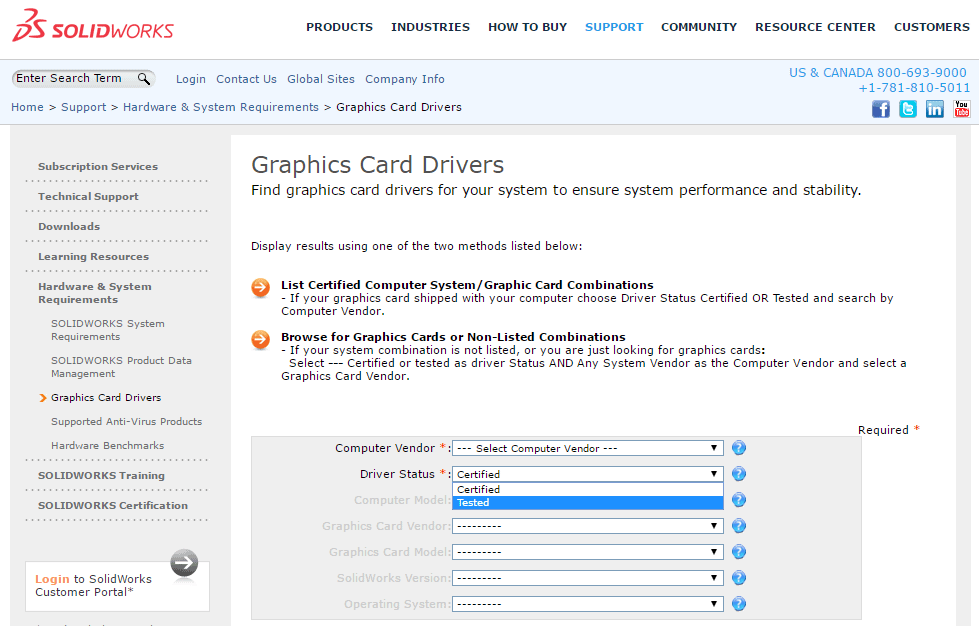Image resolution: width=979 pixels, height=626 pixels.
Task: Click the SolidWorks logo
Action: click(x=93, y=26)
